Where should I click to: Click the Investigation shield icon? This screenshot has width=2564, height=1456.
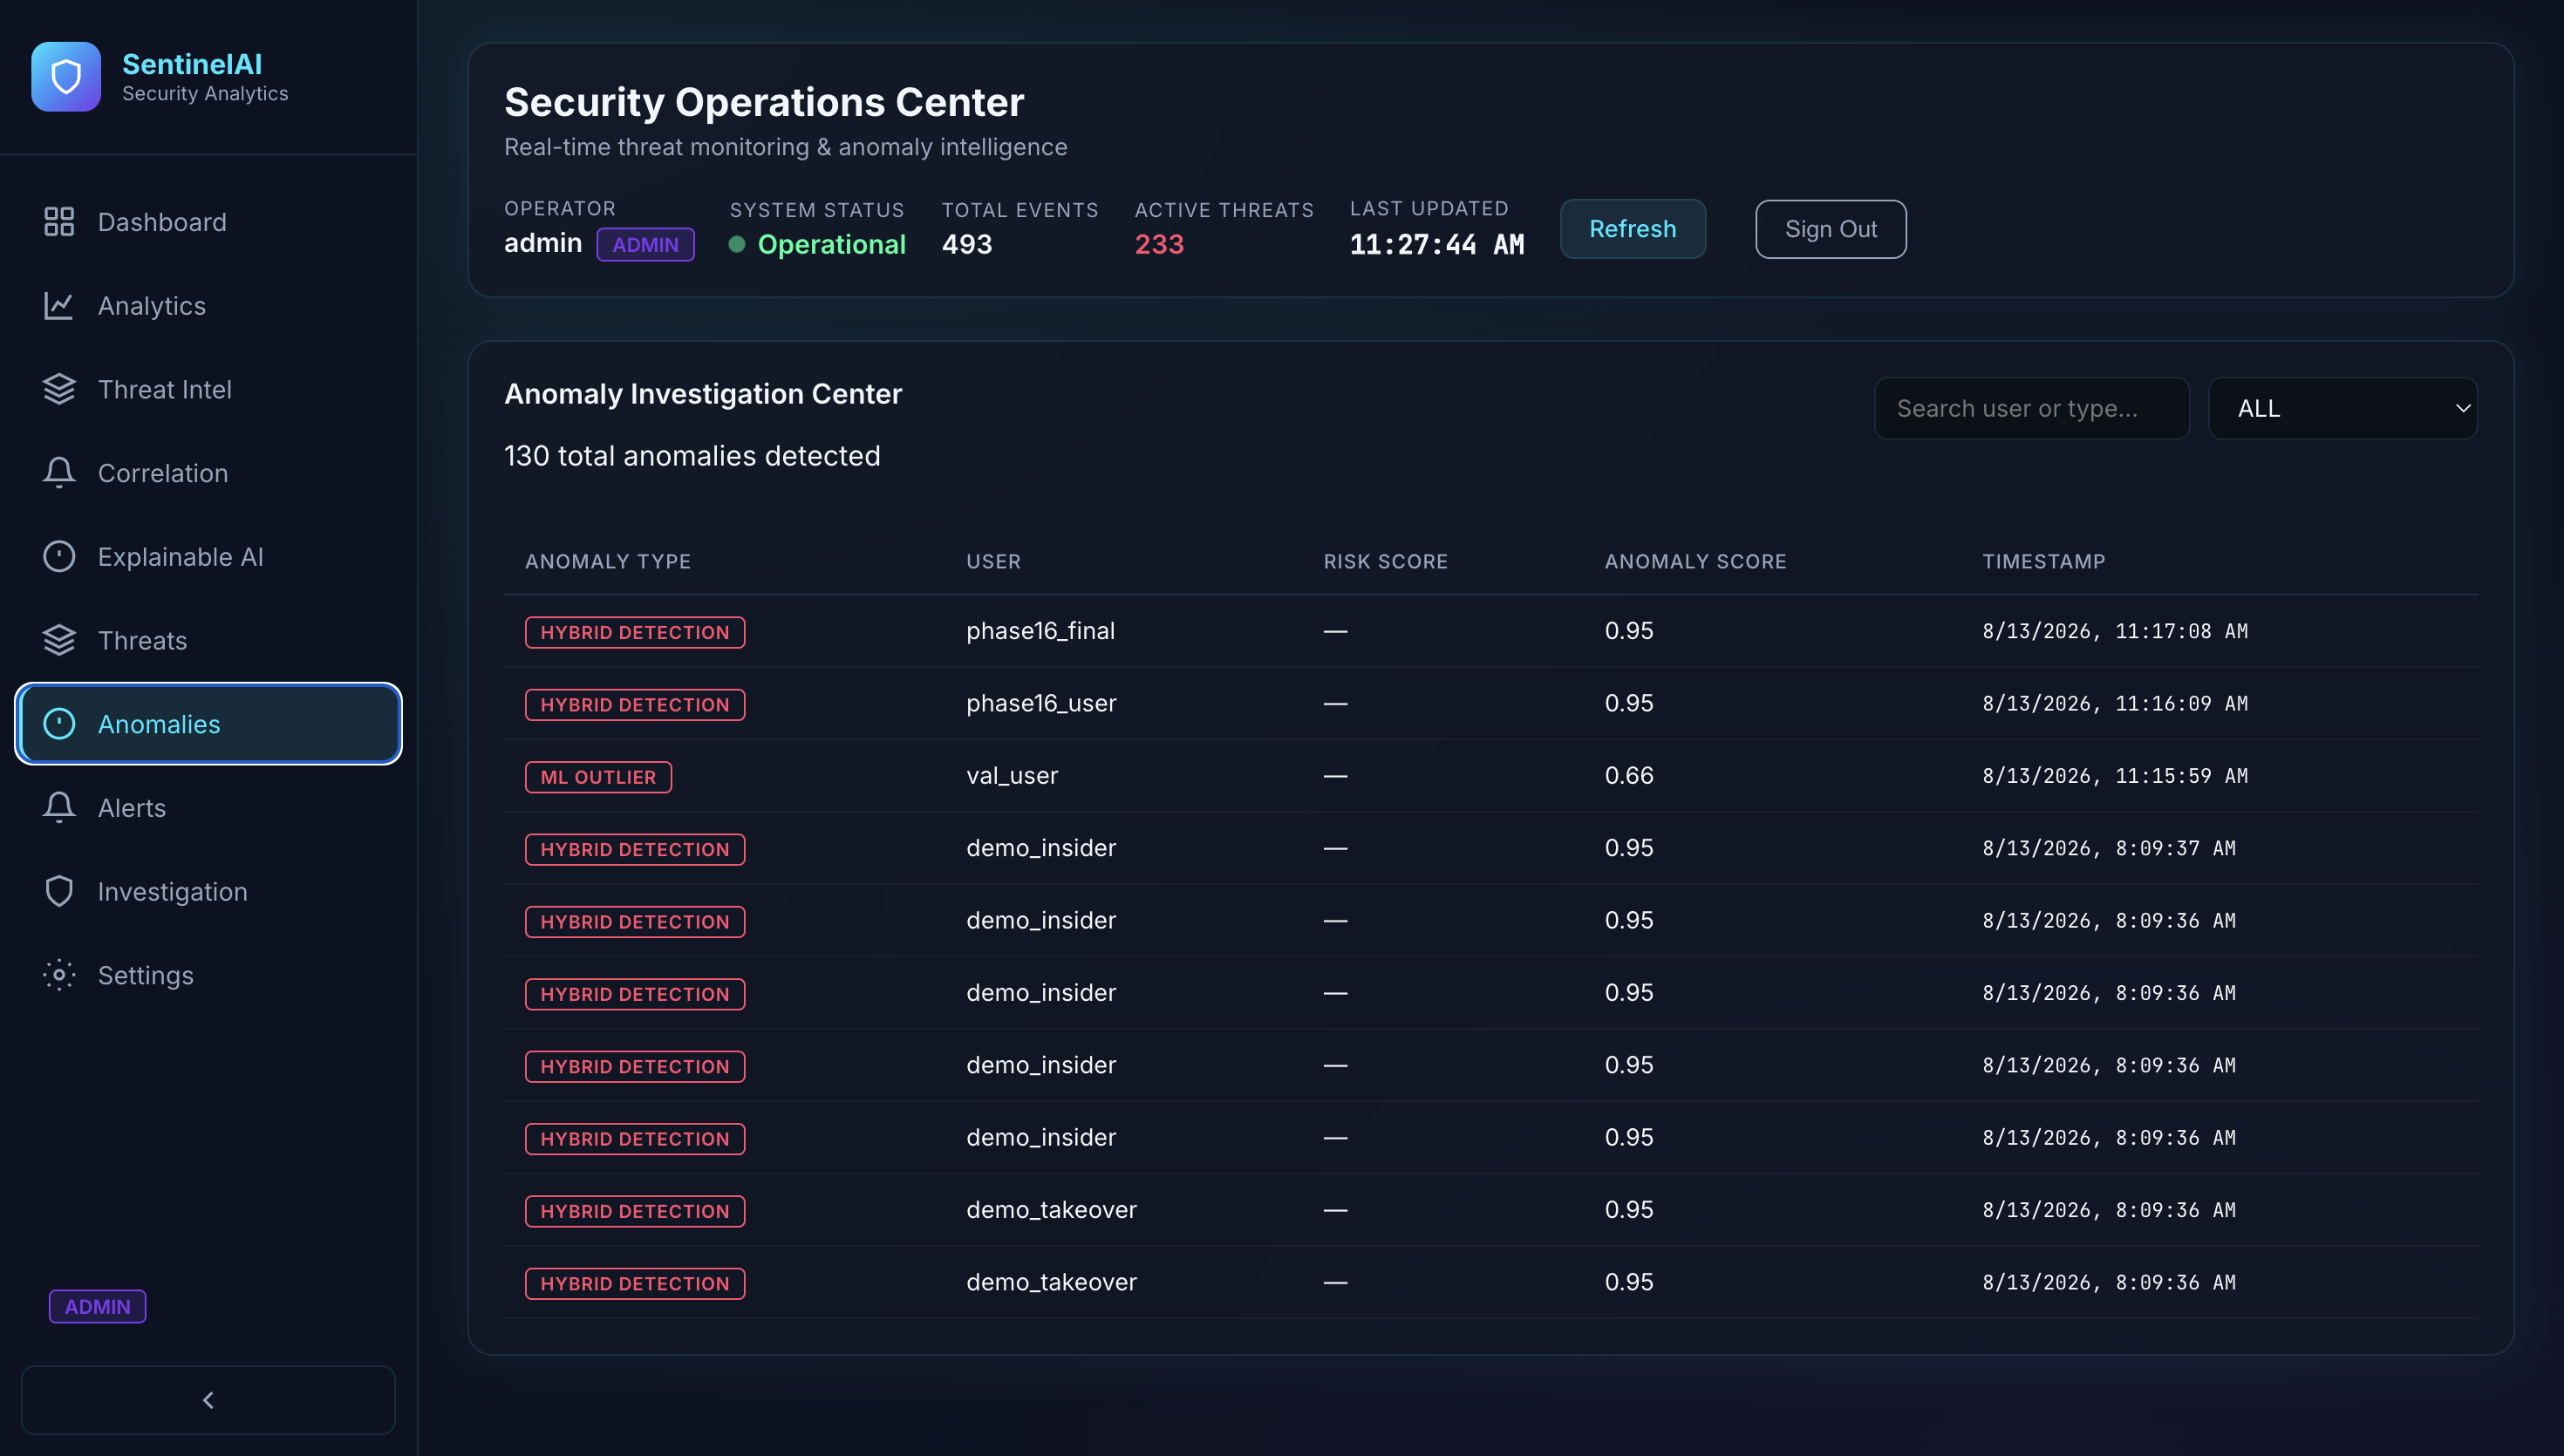coord(59,891)
